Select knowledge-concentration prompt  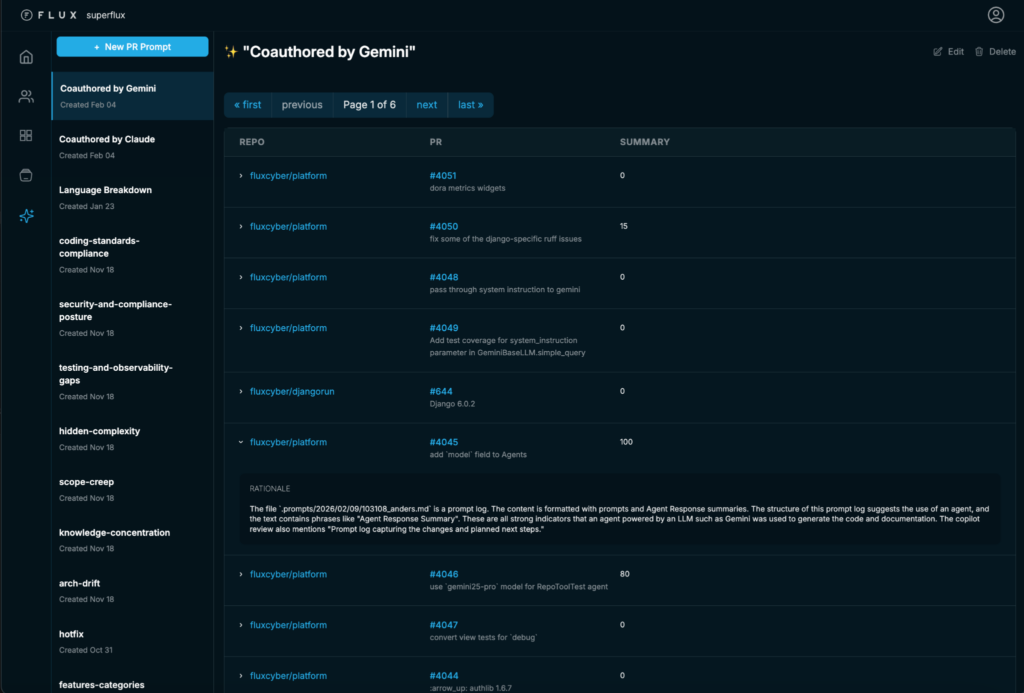(133, 540)
